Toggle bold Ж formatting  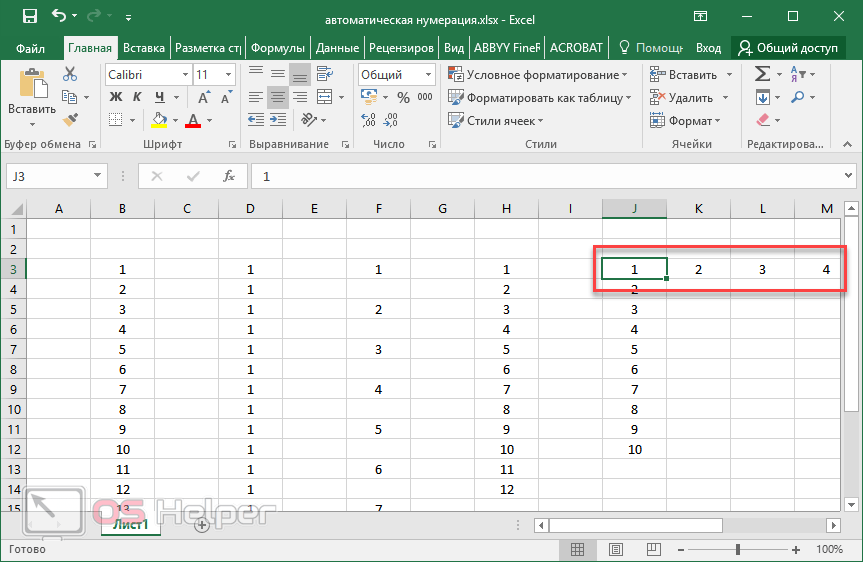coord(115,98)
